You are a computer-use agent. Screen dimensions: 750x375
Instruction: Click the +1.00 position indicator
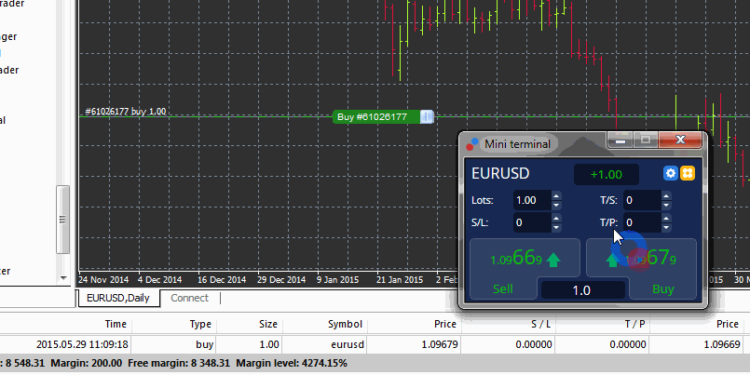606,175
